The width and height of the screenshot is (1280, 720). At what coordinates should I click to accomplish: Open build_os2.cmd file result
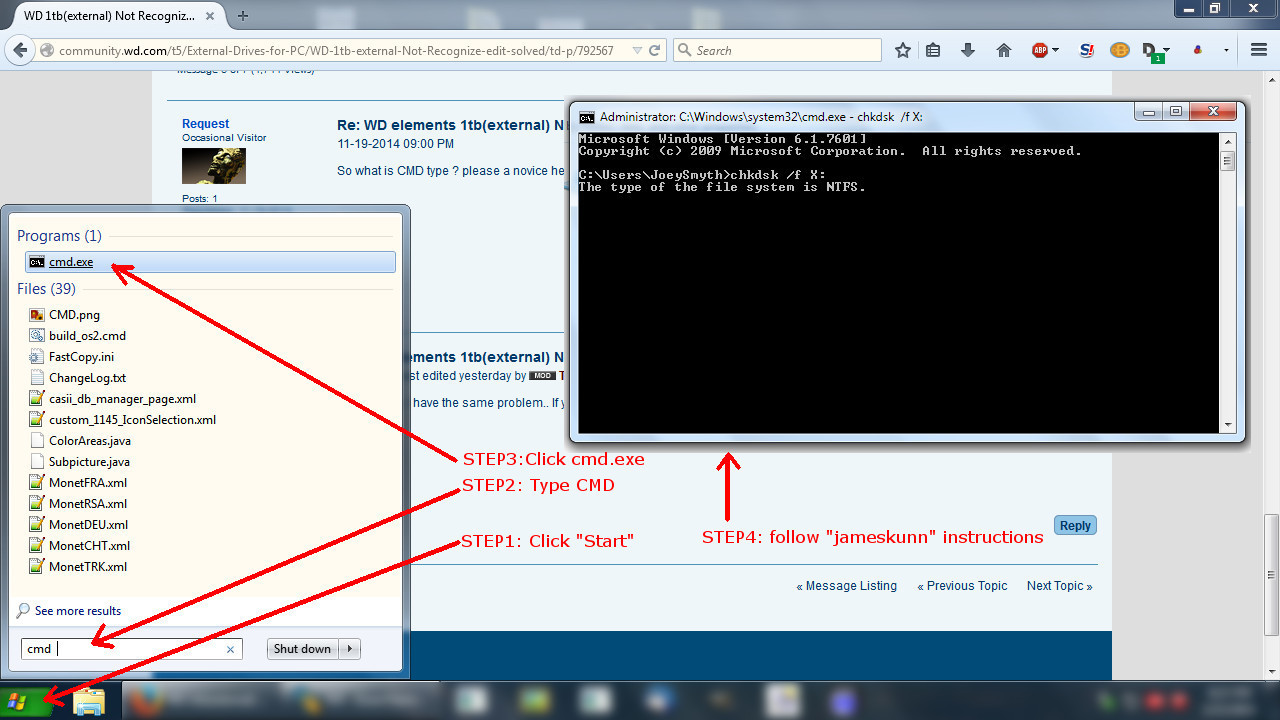point(87,336)
